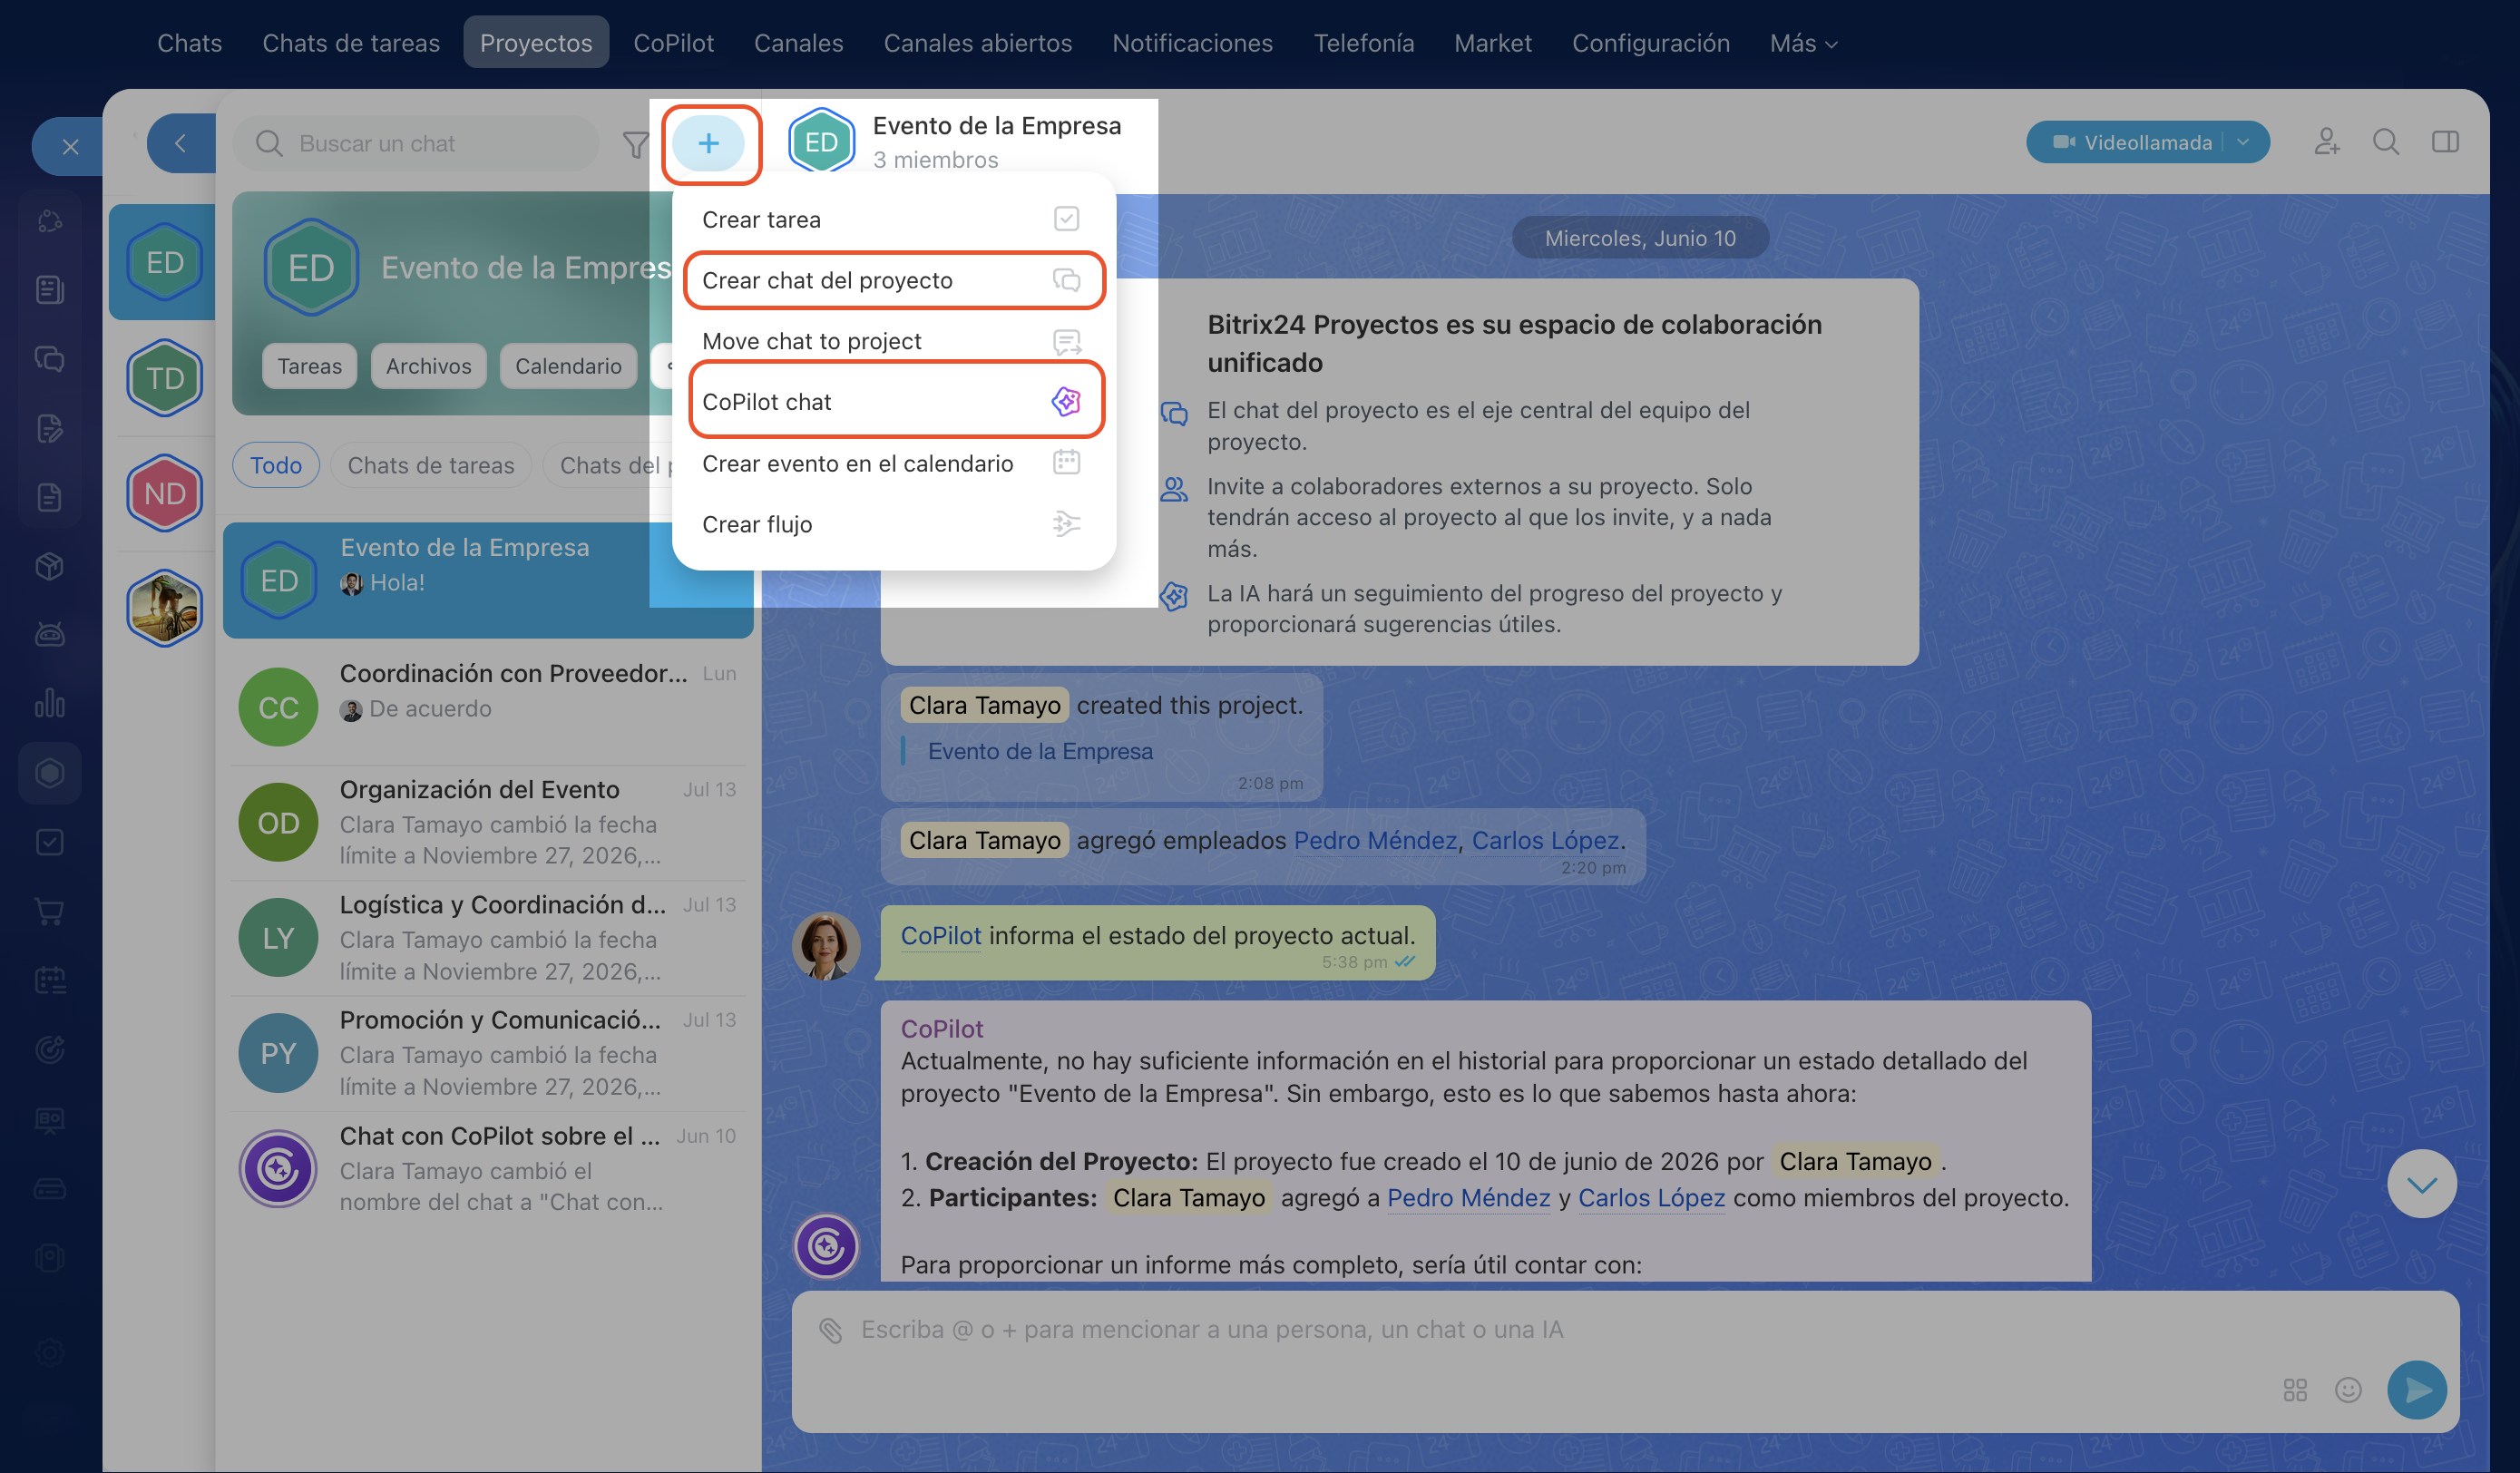Open the Carlos López link in CoPilot reply
Image resolution: width=2520 pixels, height=1473 pixels.
point(1651,1197)
